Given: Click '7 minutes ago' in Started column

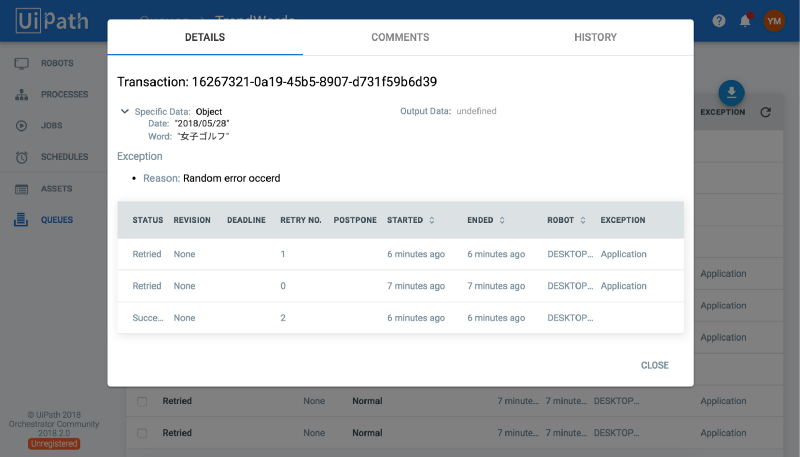Looking at the screenshot, I should tap(416, 286).
